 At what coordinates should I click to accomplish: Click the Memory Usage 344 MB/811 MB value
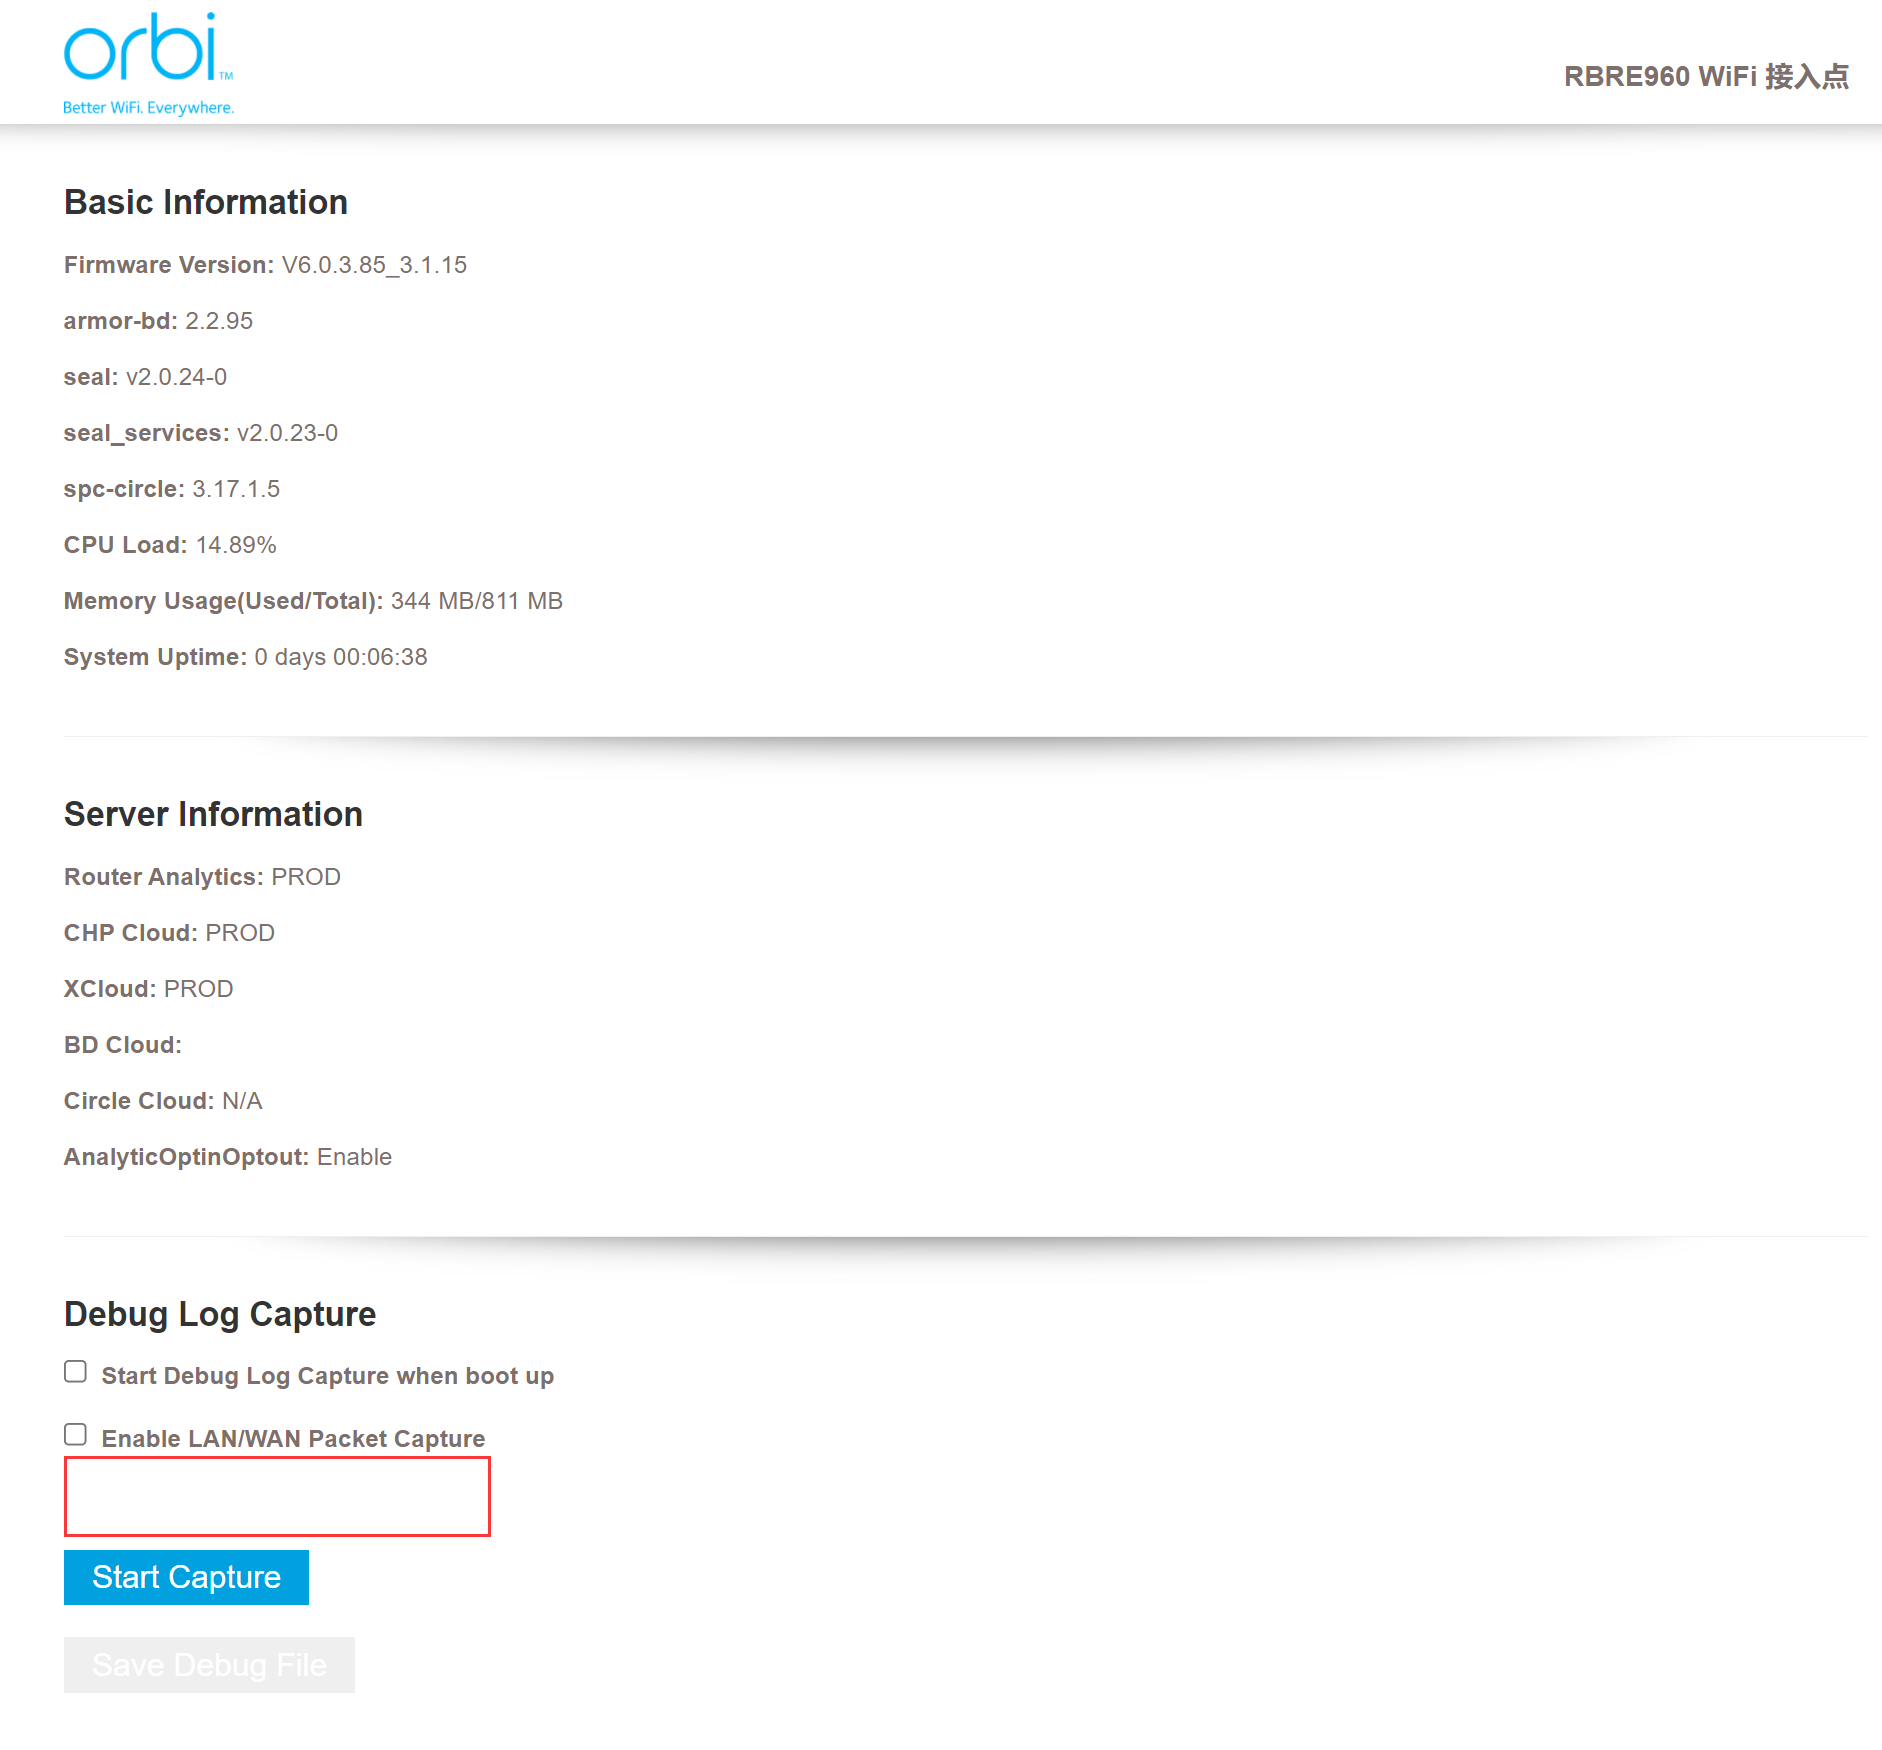click(x=476, y=601)
